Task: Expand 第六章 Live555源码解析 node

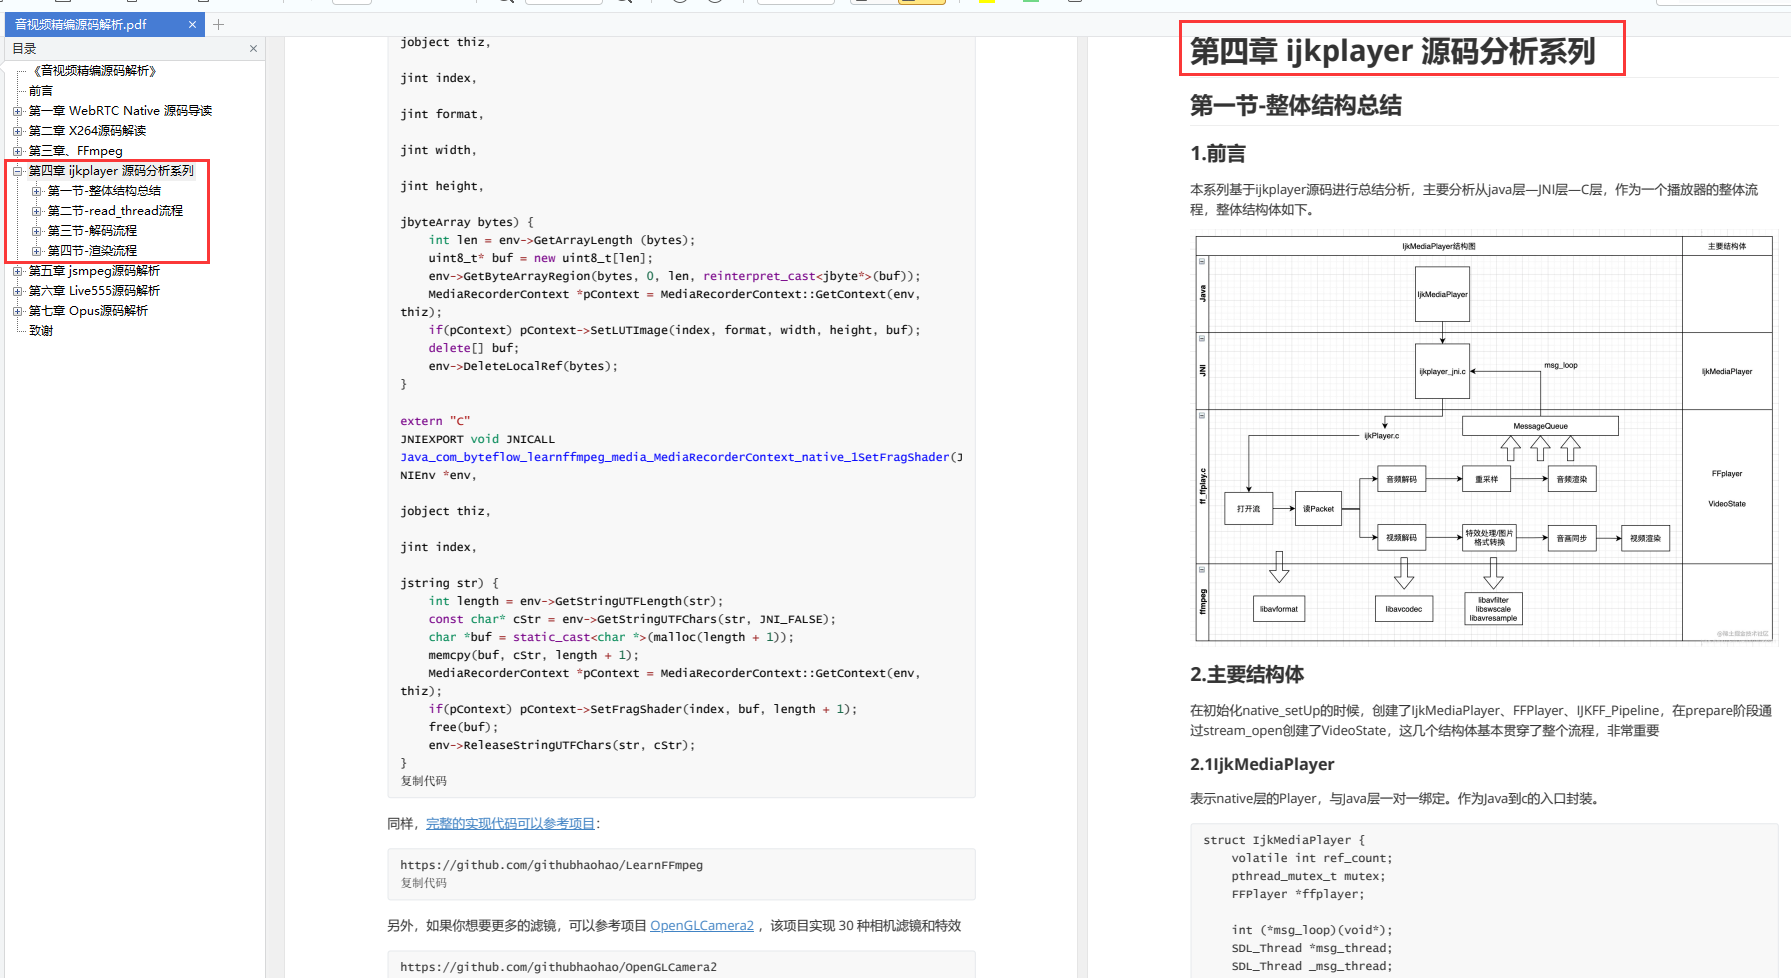Action: [17, 291]
